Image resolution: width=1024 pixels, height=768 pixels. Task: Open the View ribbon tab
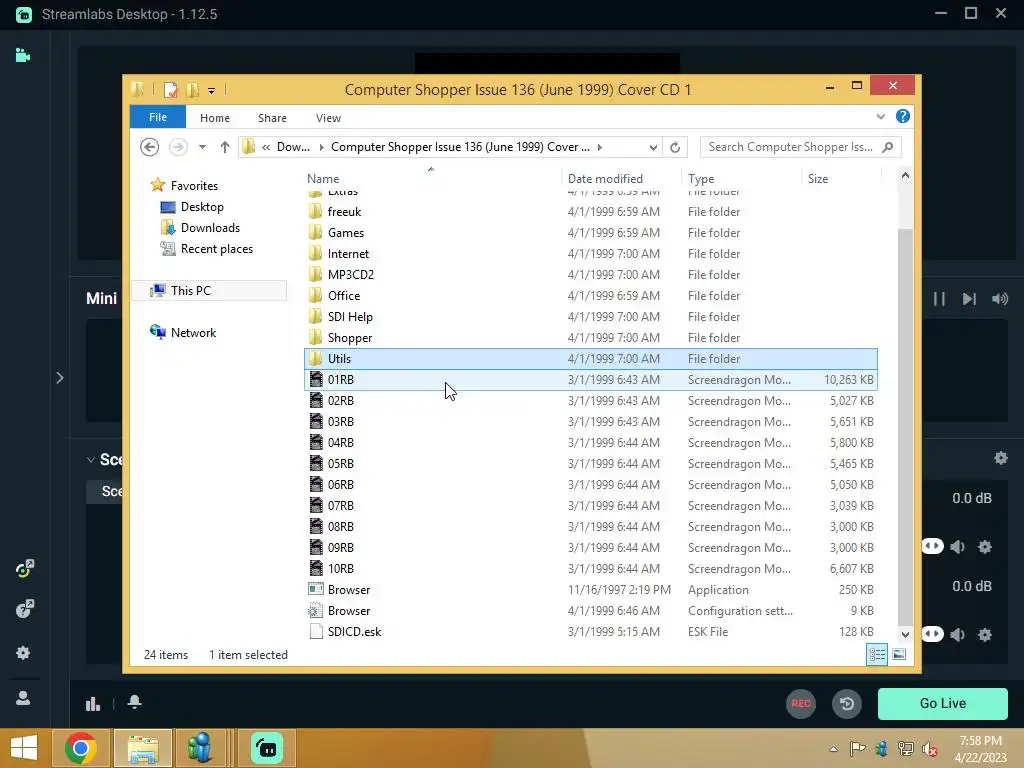[328, 118]
